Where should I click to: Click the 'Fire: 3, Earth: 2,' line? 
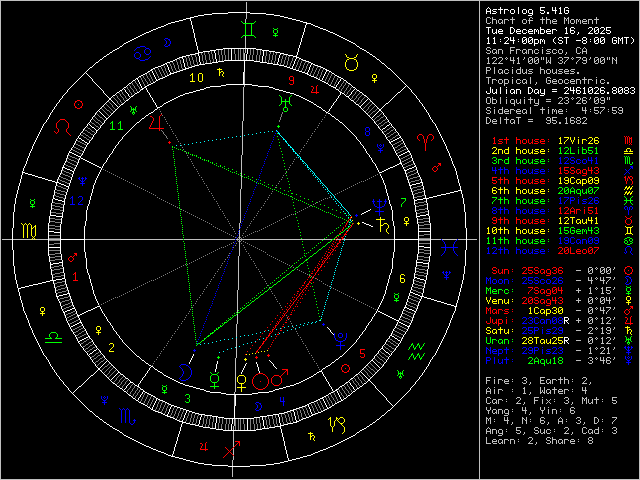point(539,380)
